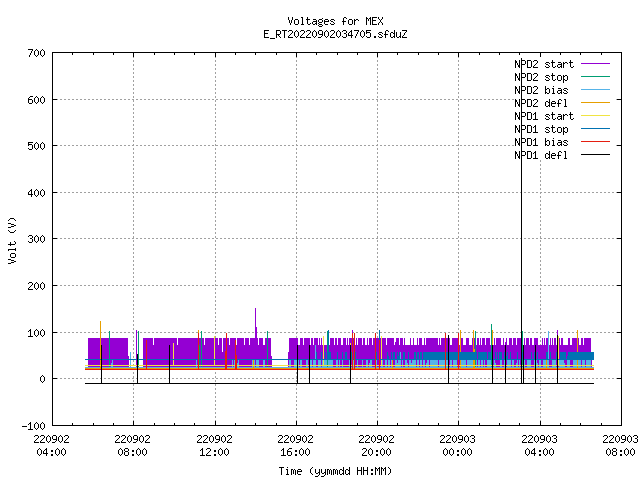The height and width of the screenshot is (480, 640).
Task: Click the 'NPD2 bias' legend label
Action: tap(541, 90)
